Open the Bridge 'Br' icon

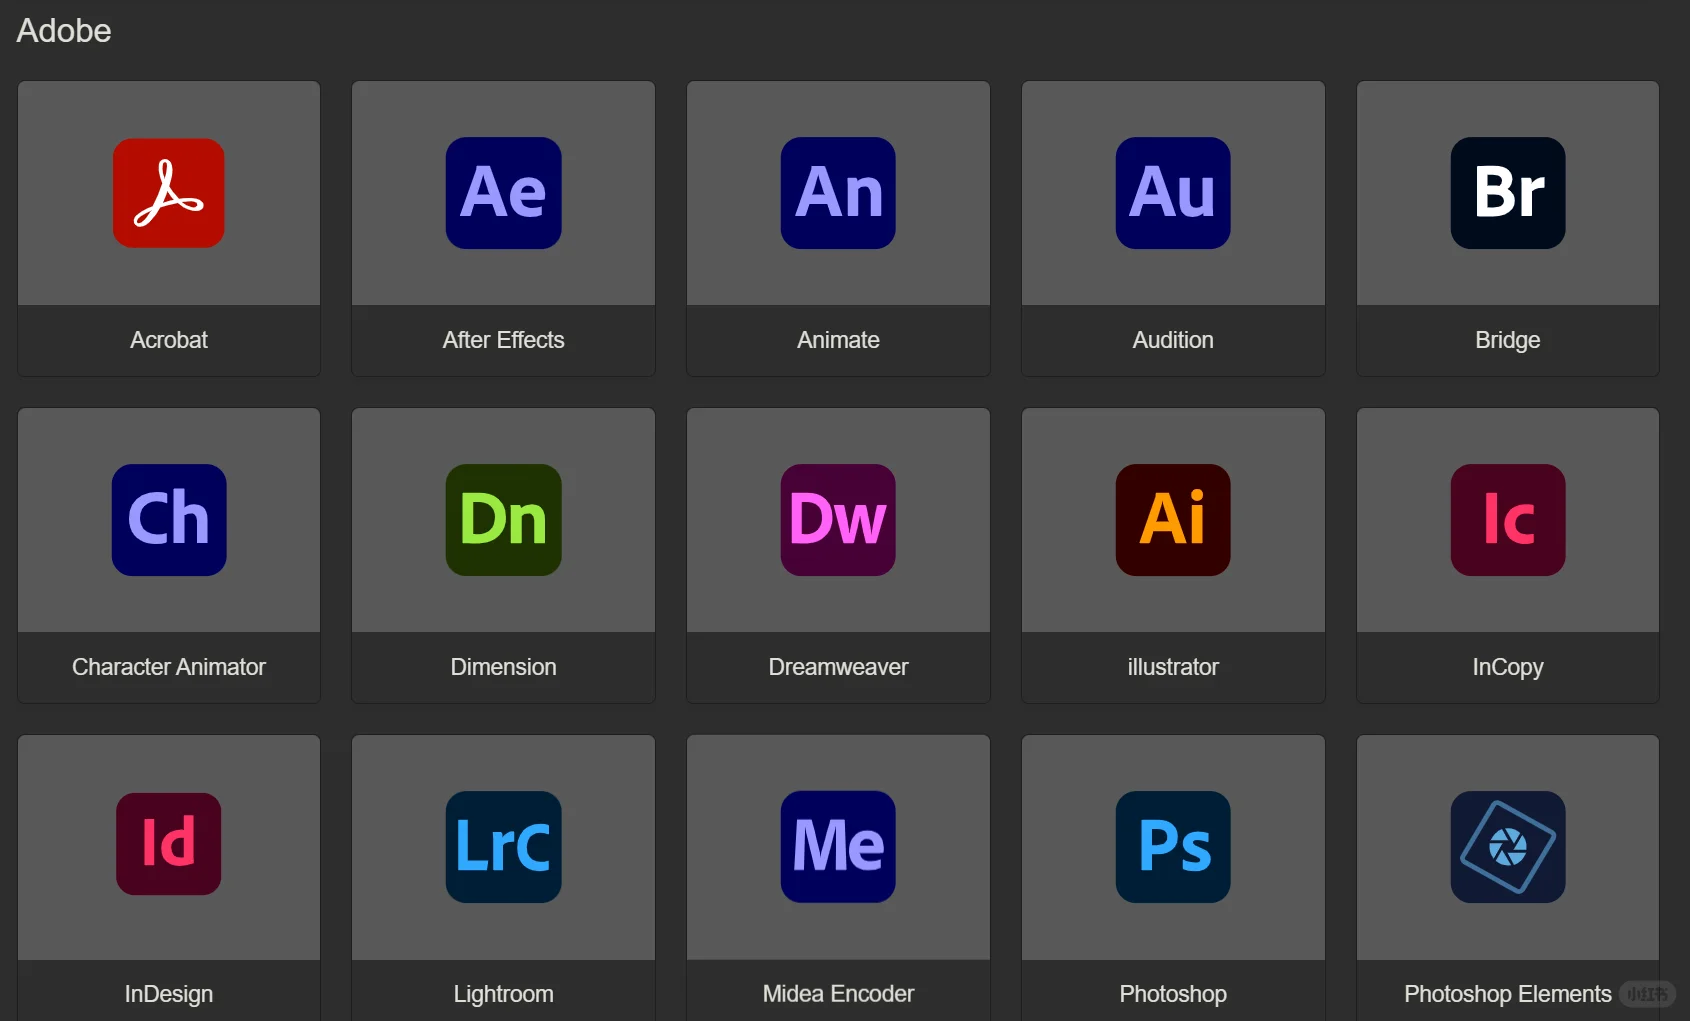1508,193
